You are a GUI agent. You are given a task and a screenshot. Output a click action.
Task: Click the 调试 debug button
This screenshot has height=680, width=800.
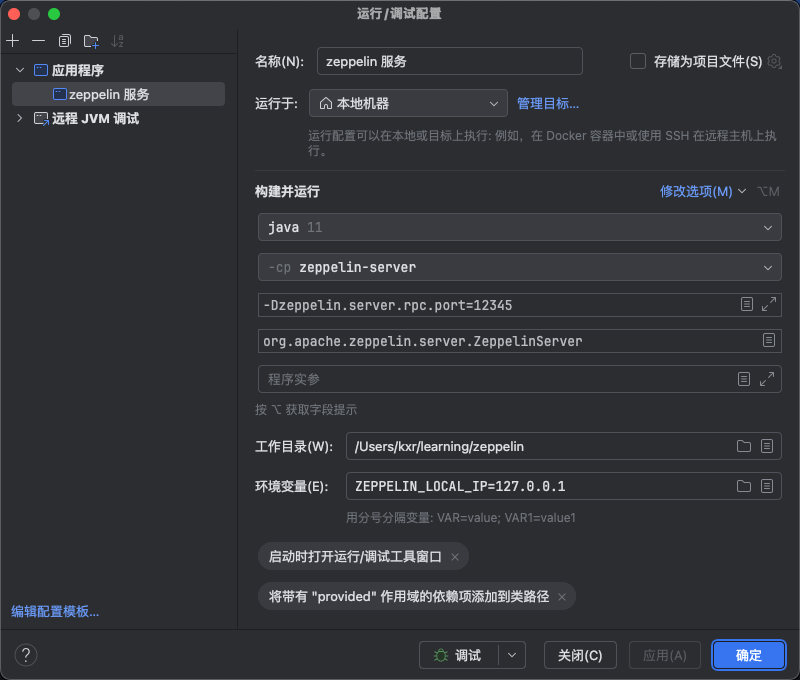point(458,655)
